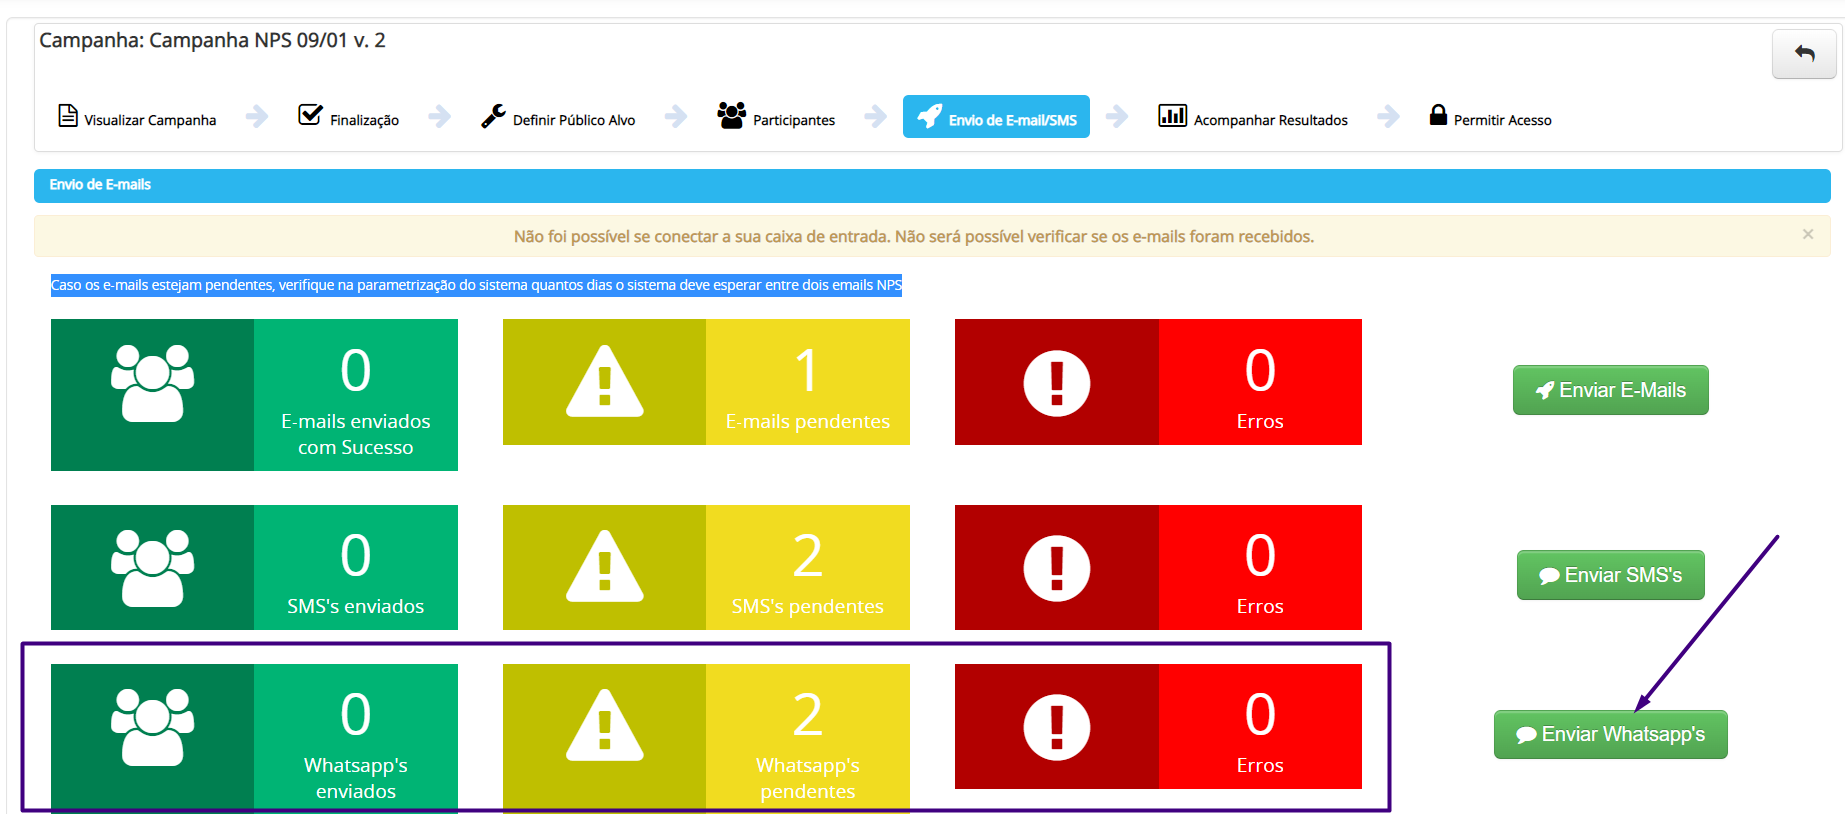
Task: Click the highlighted note about pending e-mails
Action: [x=476, y=285]
